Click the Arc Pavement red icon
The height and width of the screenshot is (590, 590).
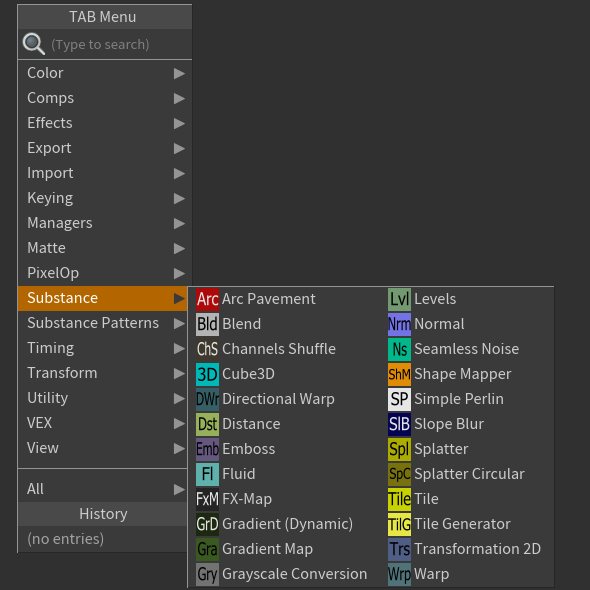[207, 299]
